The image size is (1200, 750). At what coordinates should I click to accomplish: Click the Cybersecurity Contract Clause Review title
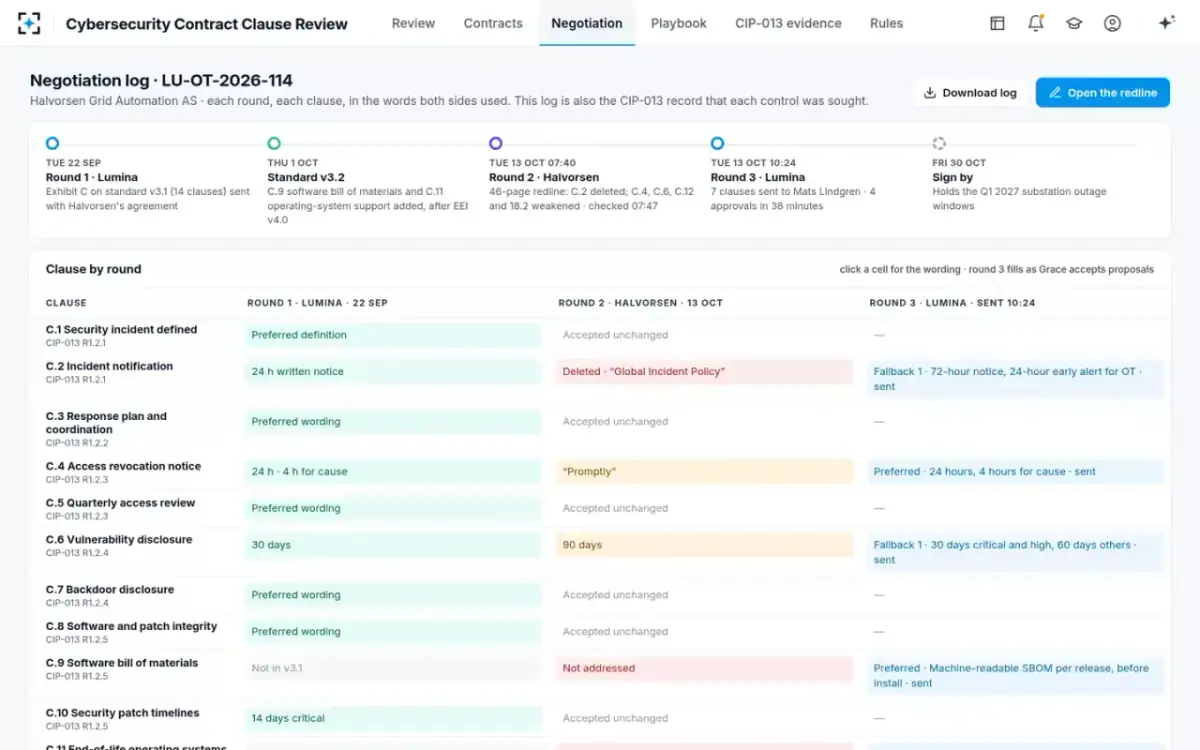point(207,24)
